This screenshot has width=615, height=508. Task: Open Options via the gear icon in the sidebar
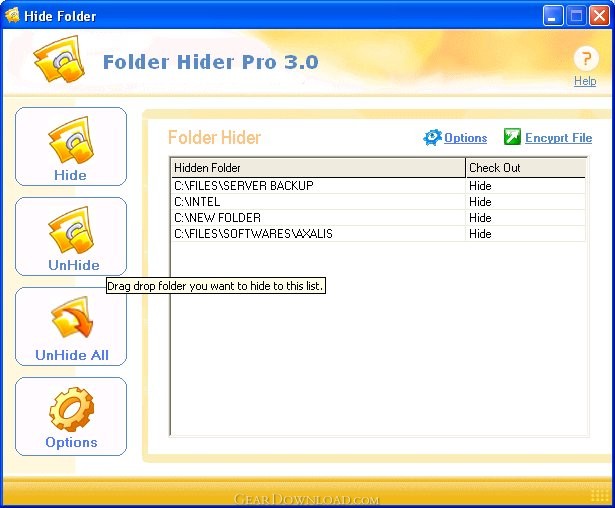(x=71, y=417)
